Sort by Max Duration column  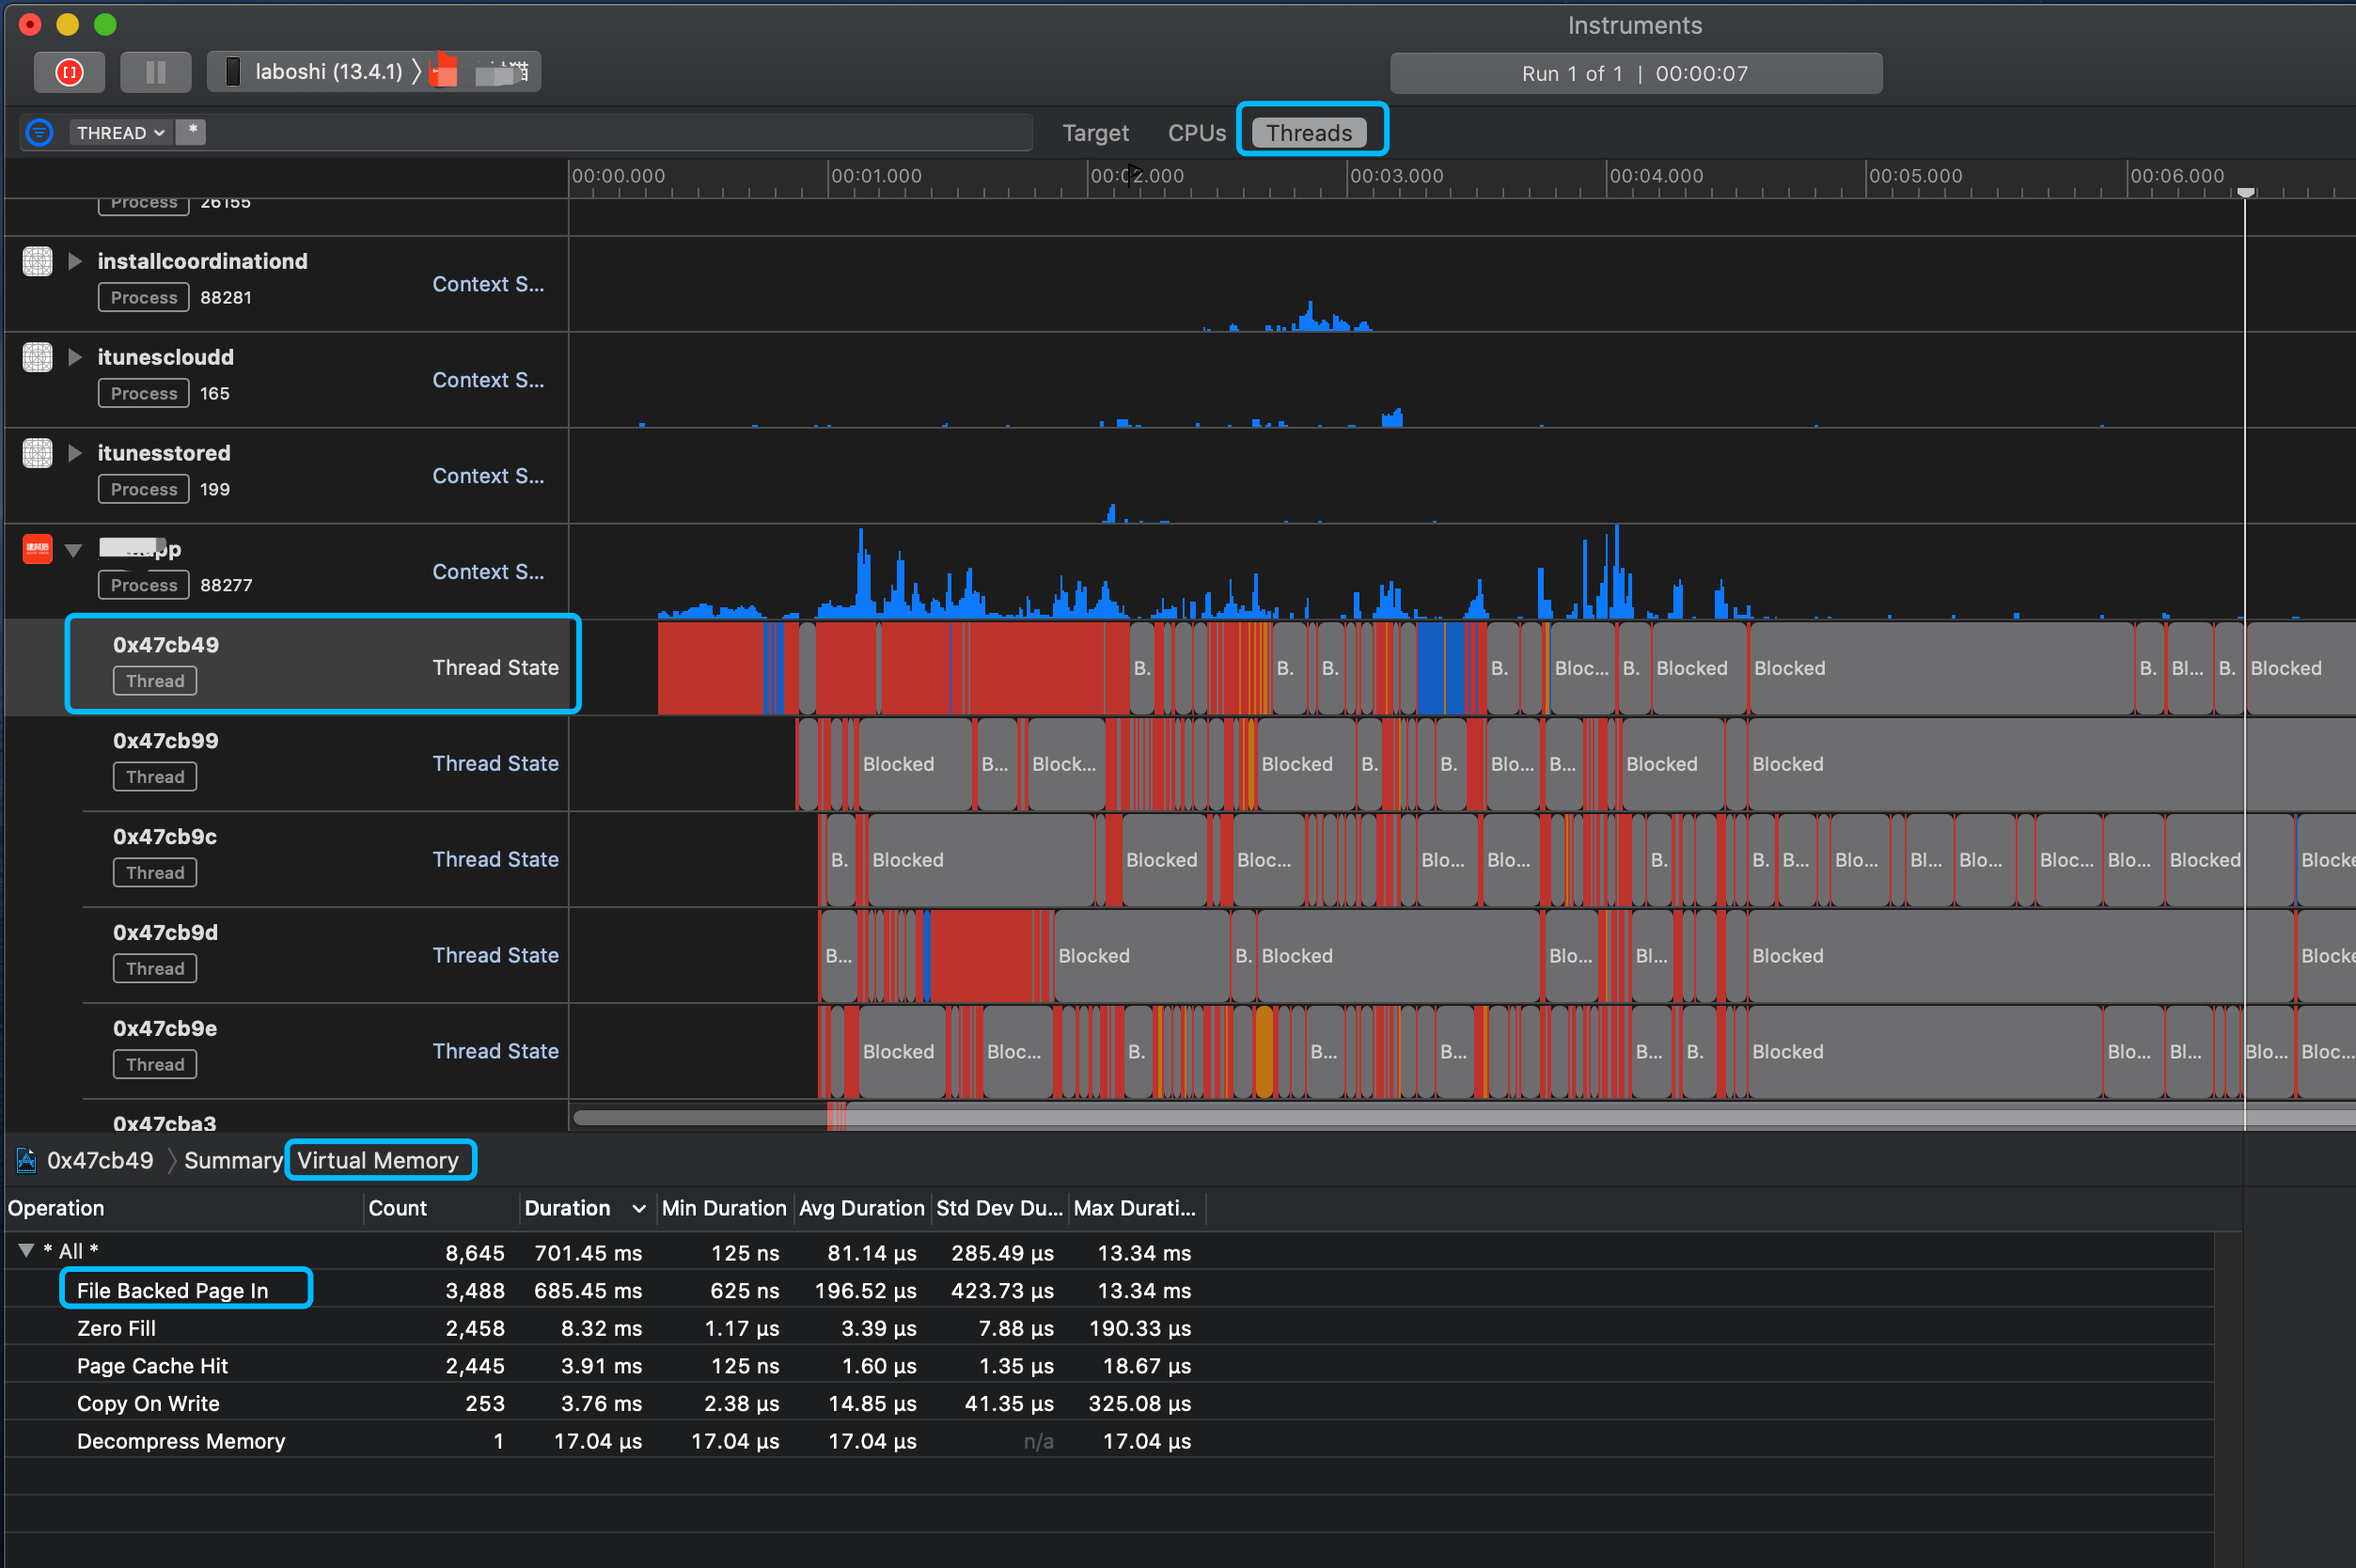pyautogui.click(x=1137, y=1208)
